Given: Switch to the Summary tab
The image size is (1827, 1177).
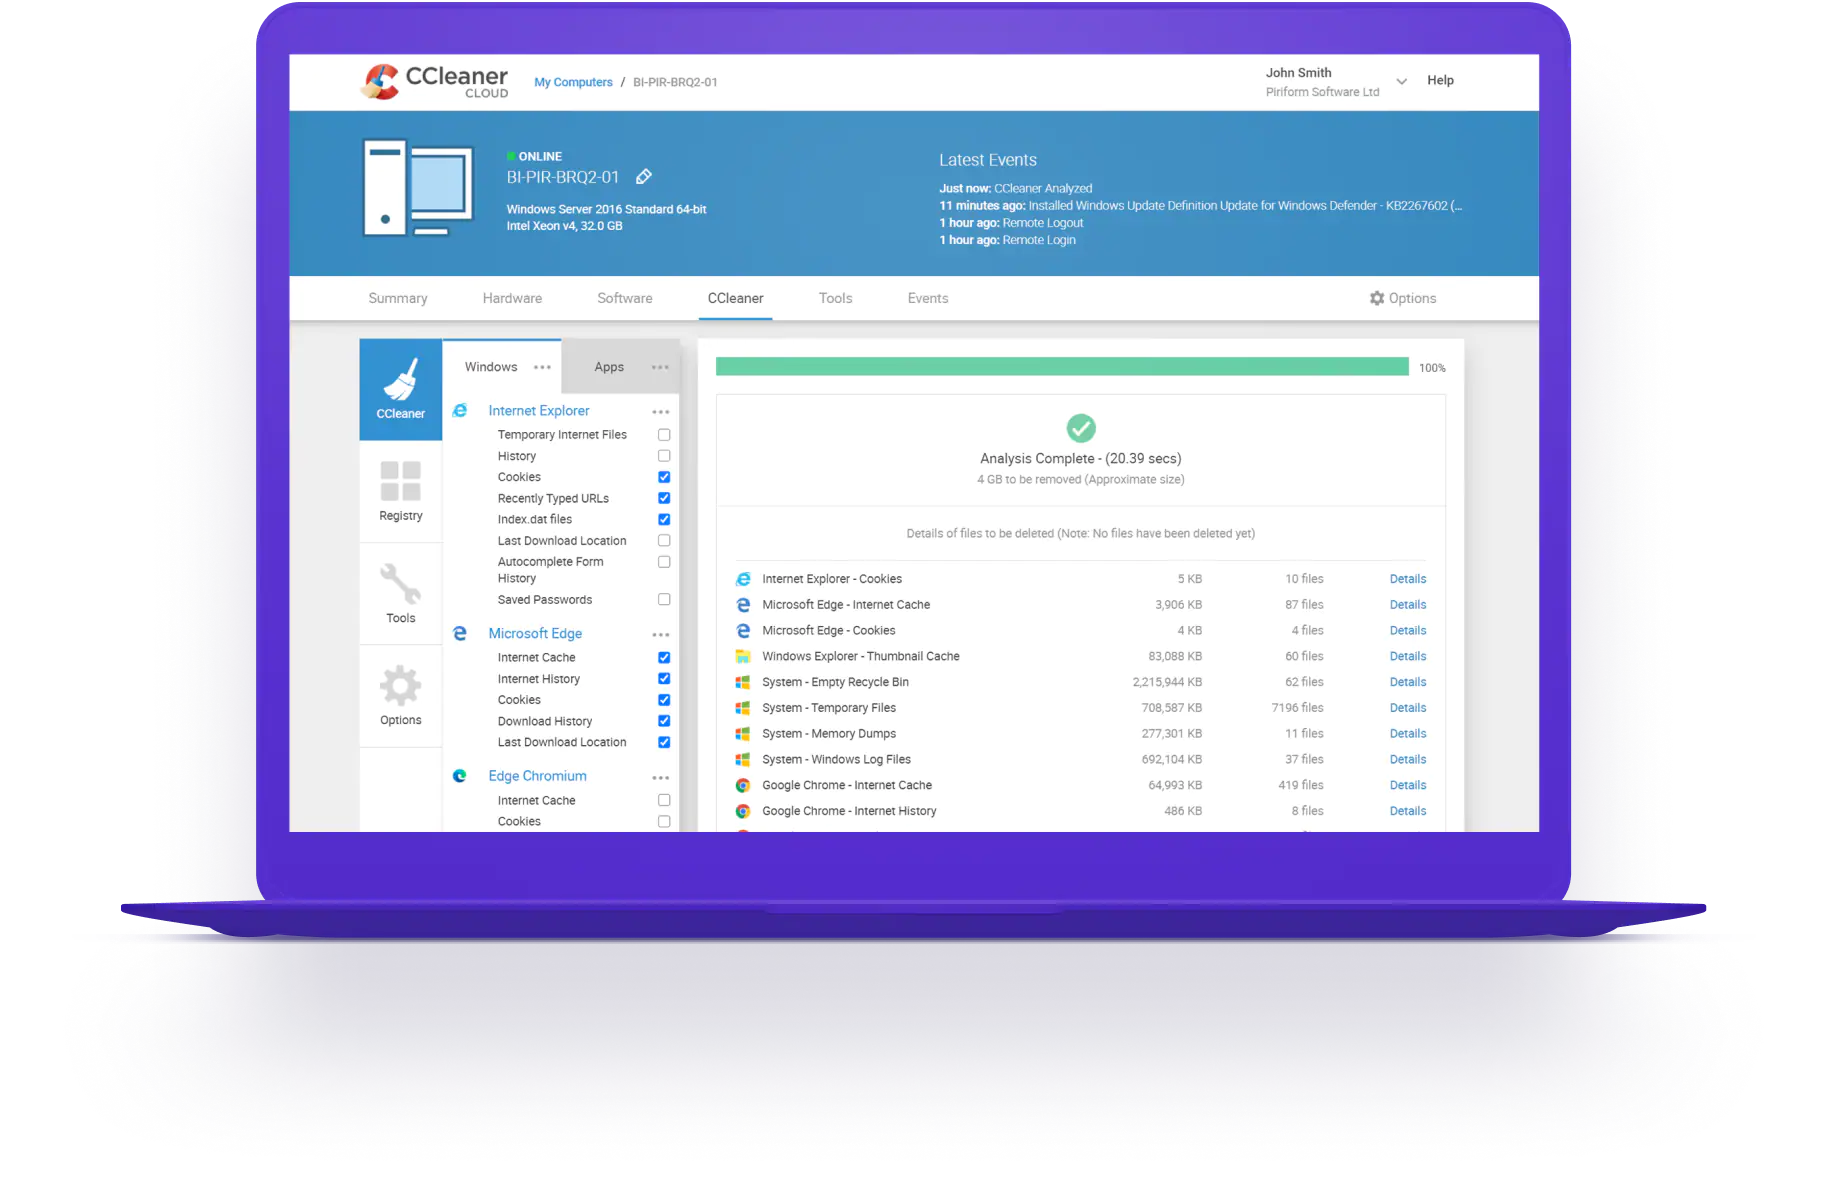Looking at the screenshot, I should [x=398, y=298].
